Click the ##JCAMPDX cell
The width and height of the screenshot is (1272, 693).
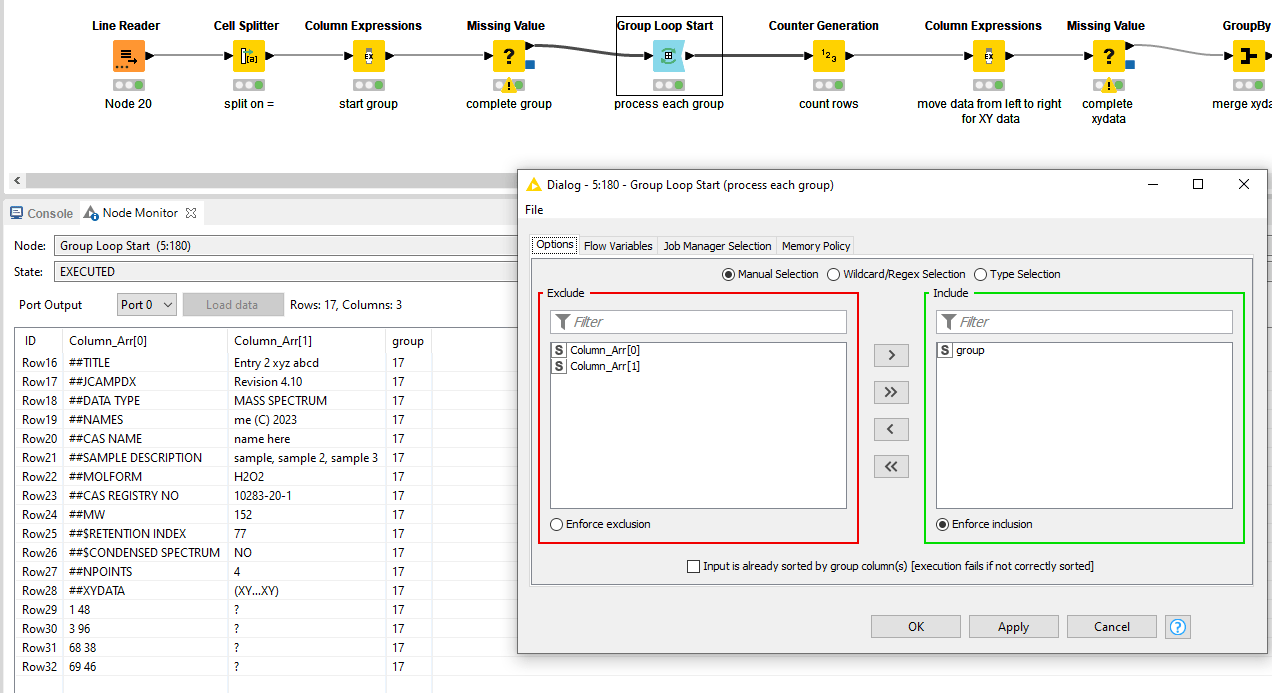coord(145,382)
